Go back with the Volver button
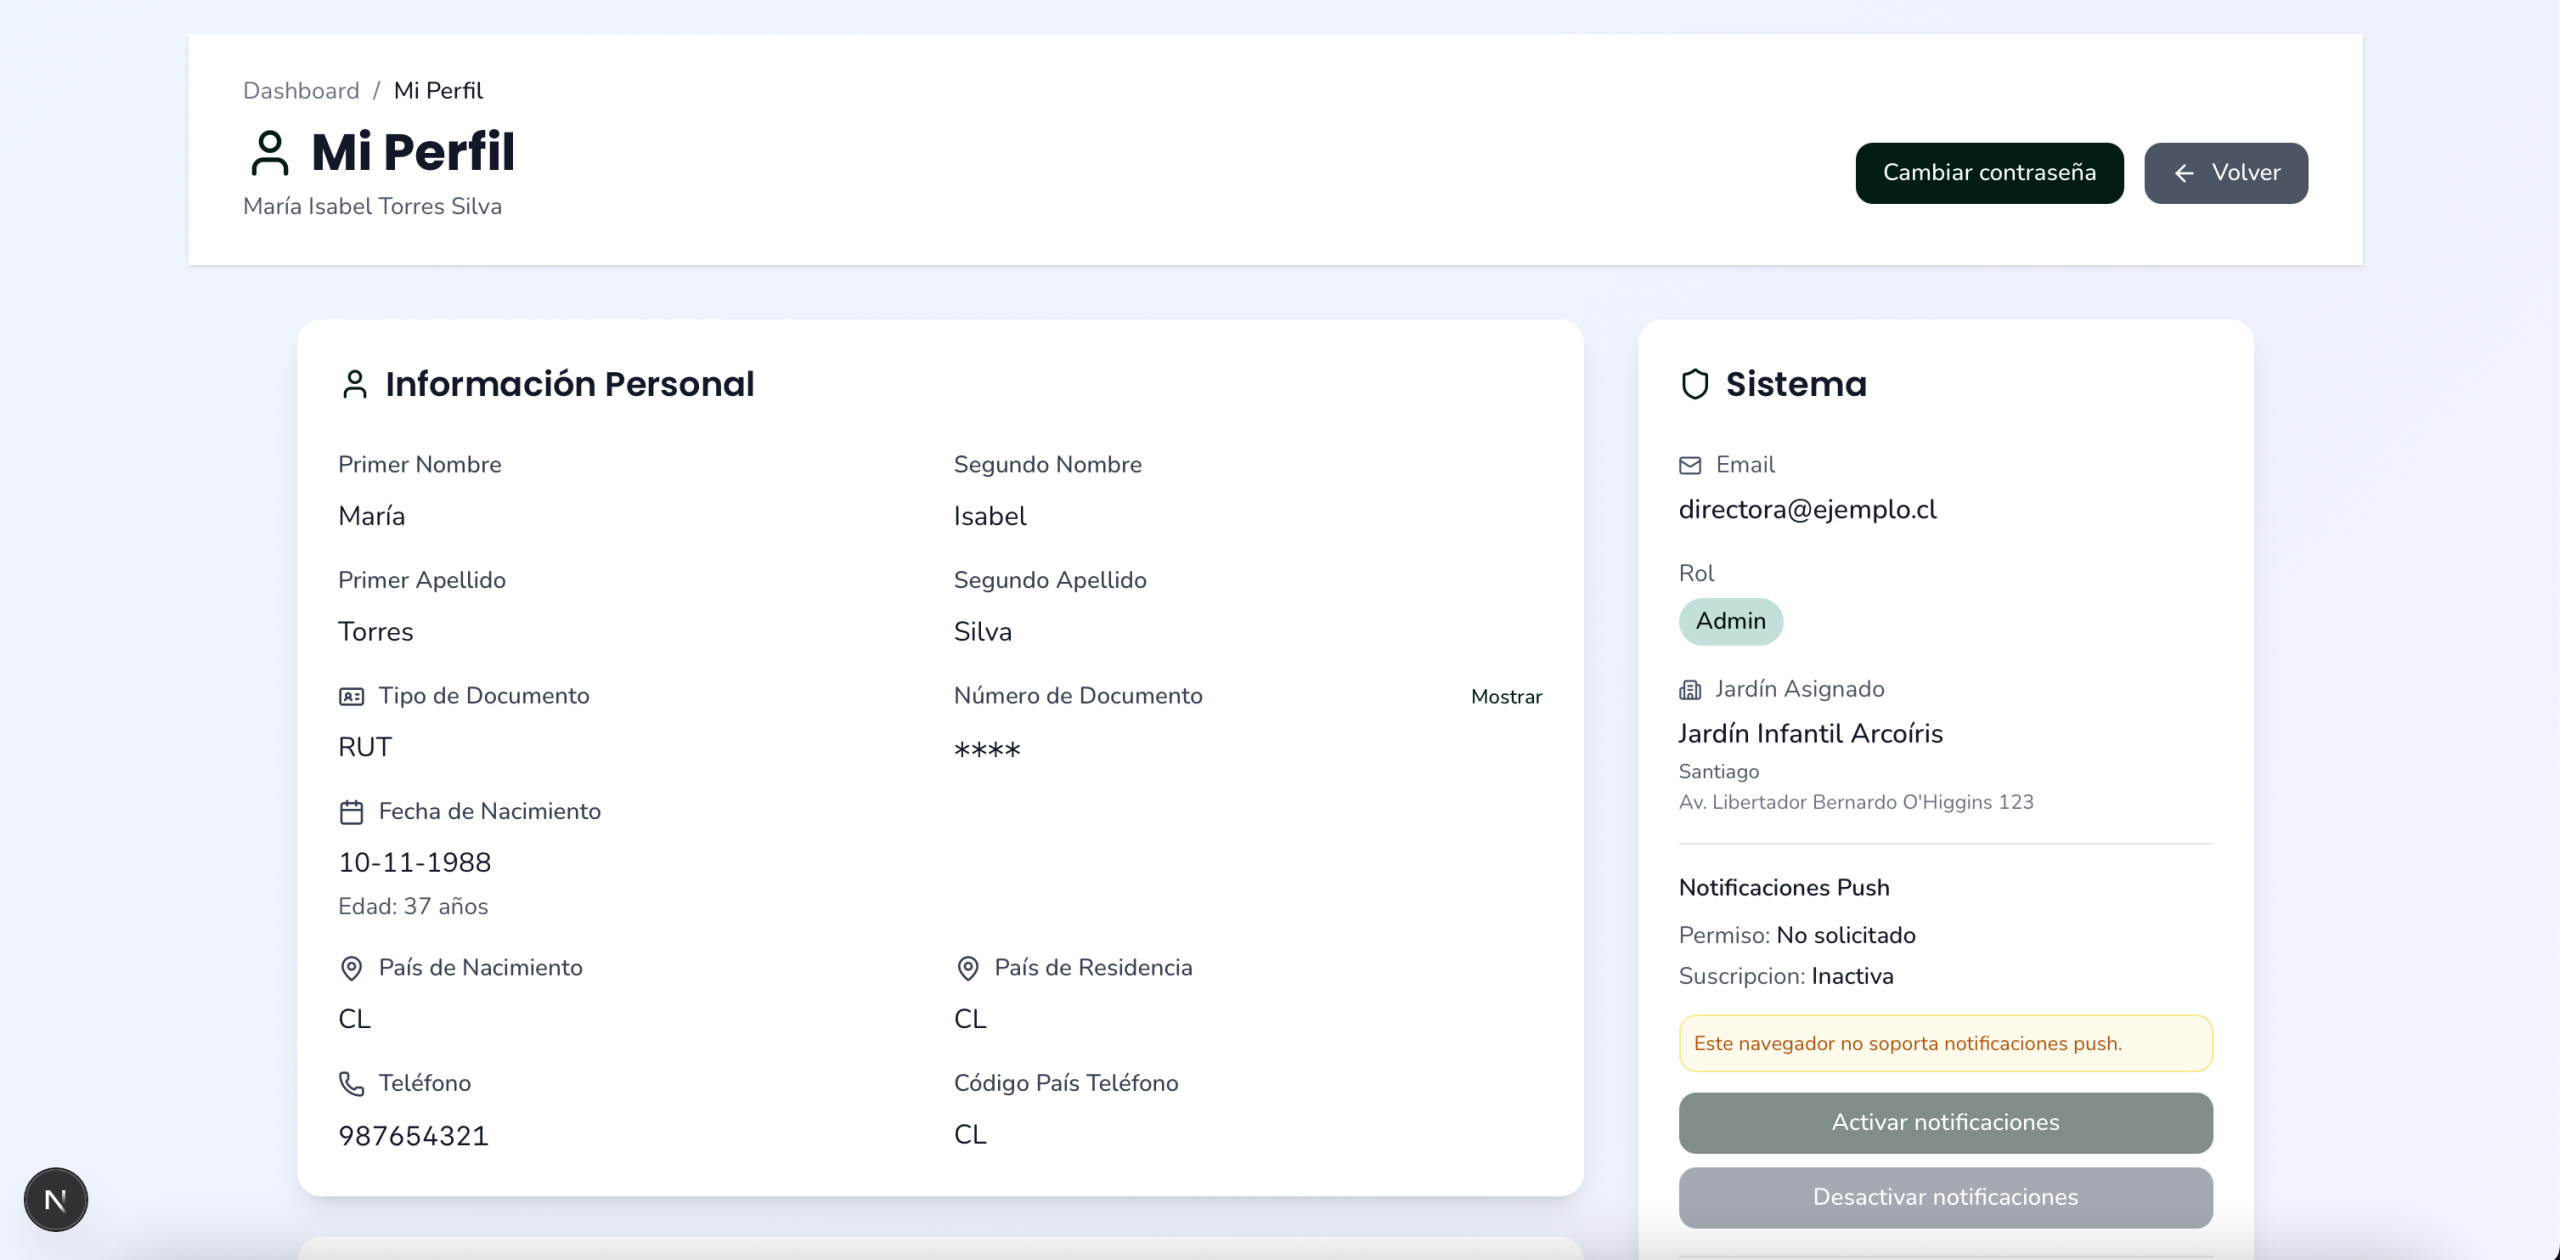This screenshot has width=2560, height=1260. pyautogui.click(x=2226, y=173)
